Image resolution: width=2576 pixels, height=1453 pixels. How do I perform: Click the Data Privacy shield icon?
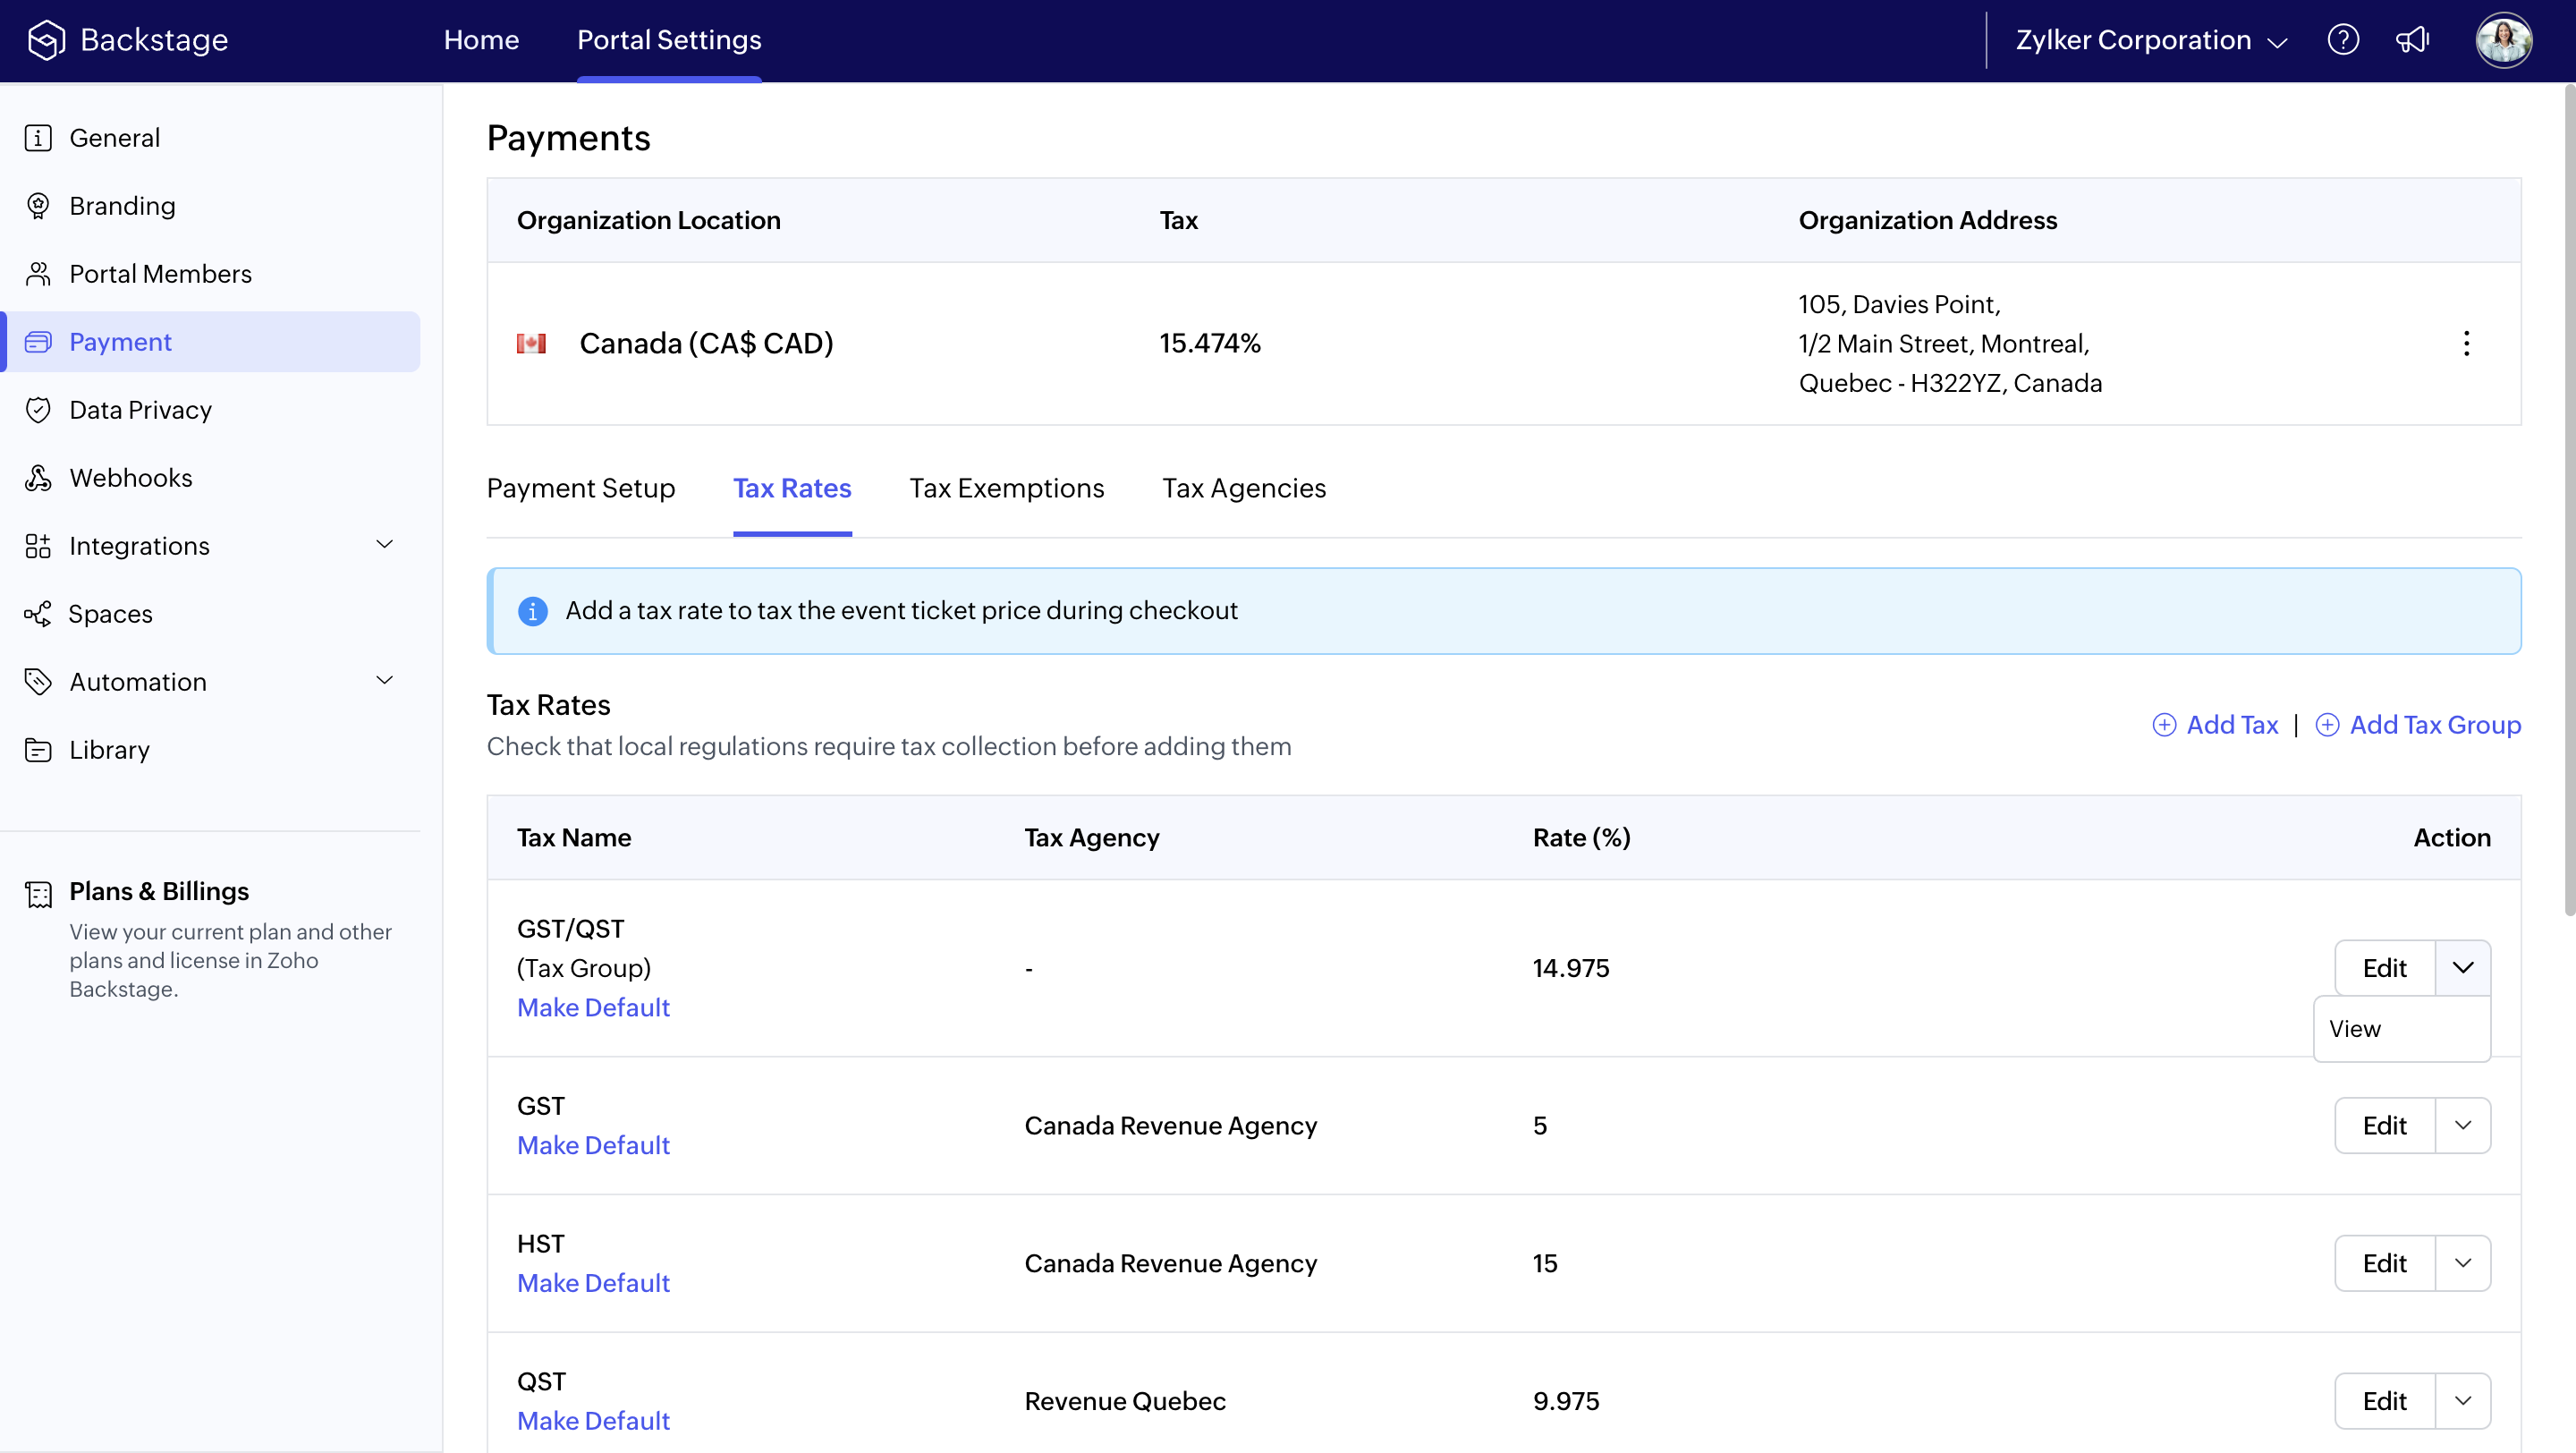point(38,410)
